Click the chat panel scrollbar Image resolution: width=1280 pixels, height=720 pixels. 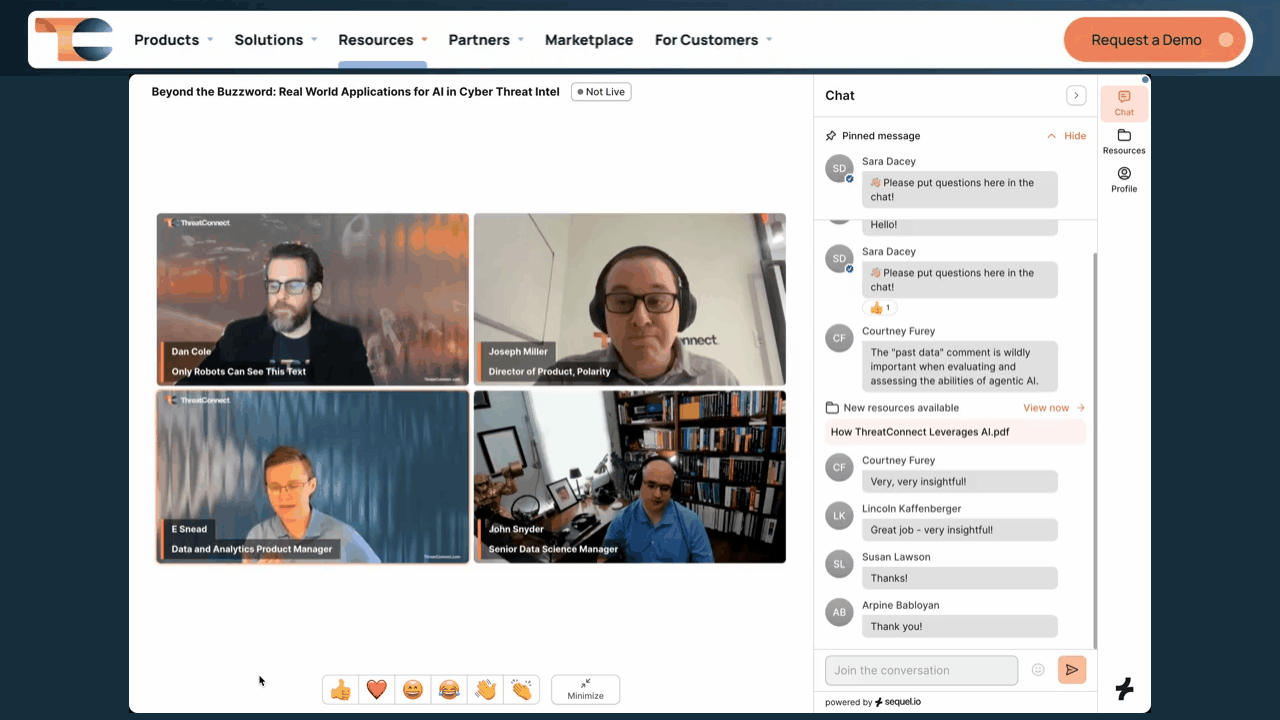pyautogui.click(x=1094, y=450)
